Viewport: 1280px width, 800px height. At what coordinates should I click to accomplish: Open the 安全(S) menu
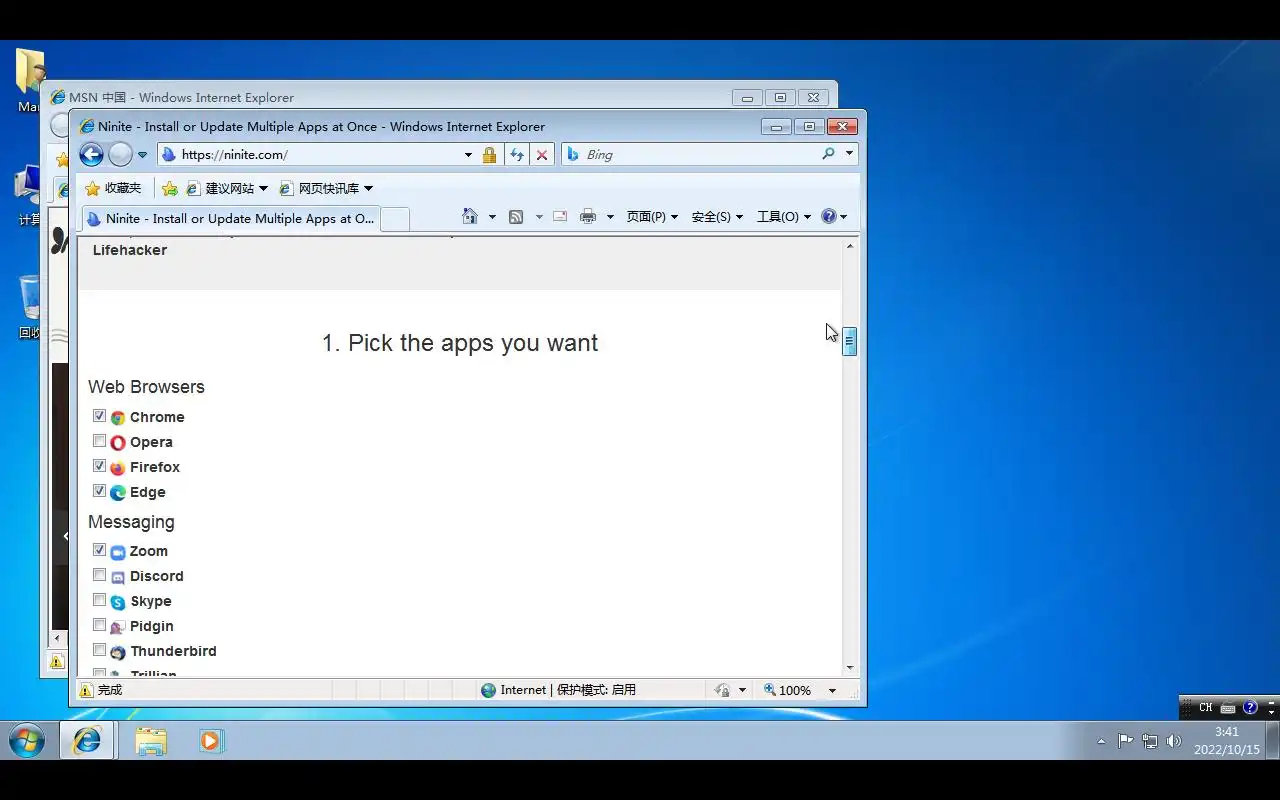pyautogui.click(x=717, y=217)
